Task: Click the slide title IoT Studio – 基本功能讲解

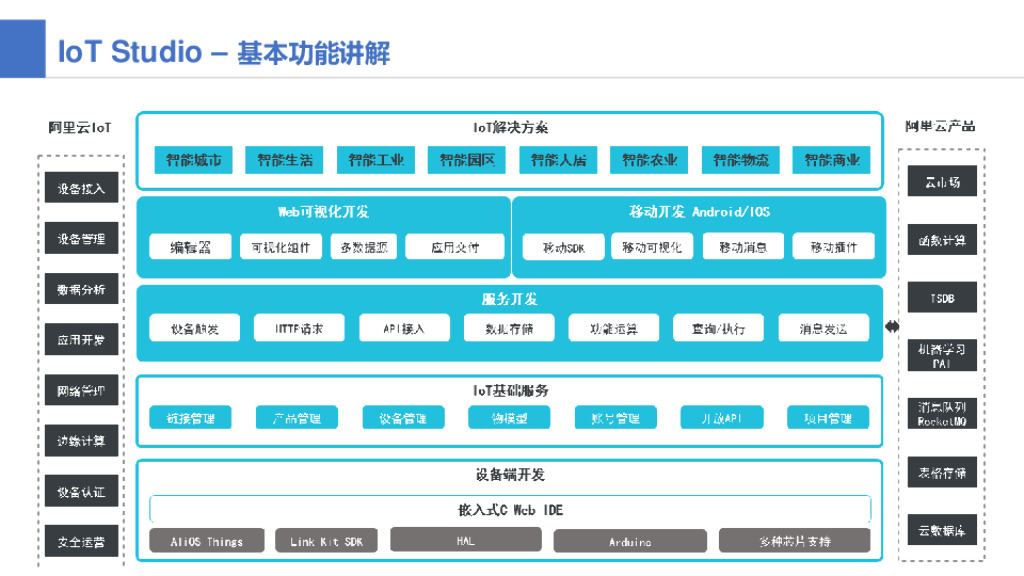Action: click(223, 52)
